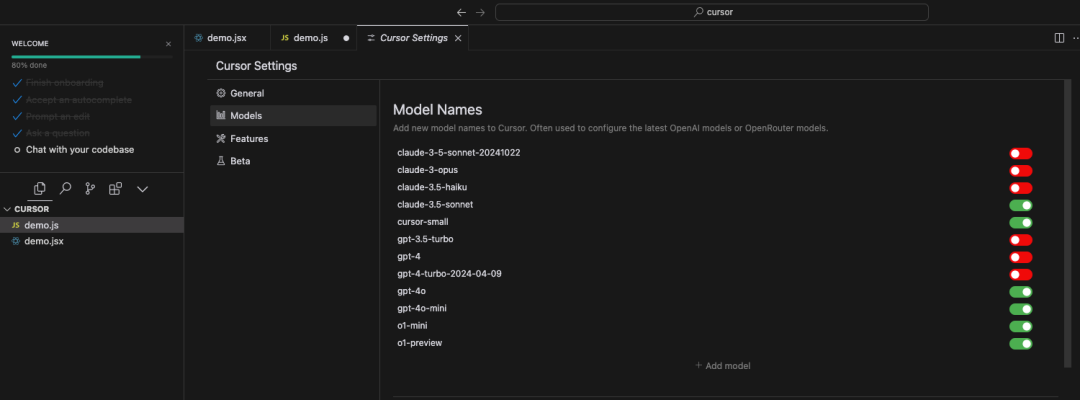
Task: Click the React icon of demo.jsx in explorer
Action: pyautogui.click(x=15, y=242)
